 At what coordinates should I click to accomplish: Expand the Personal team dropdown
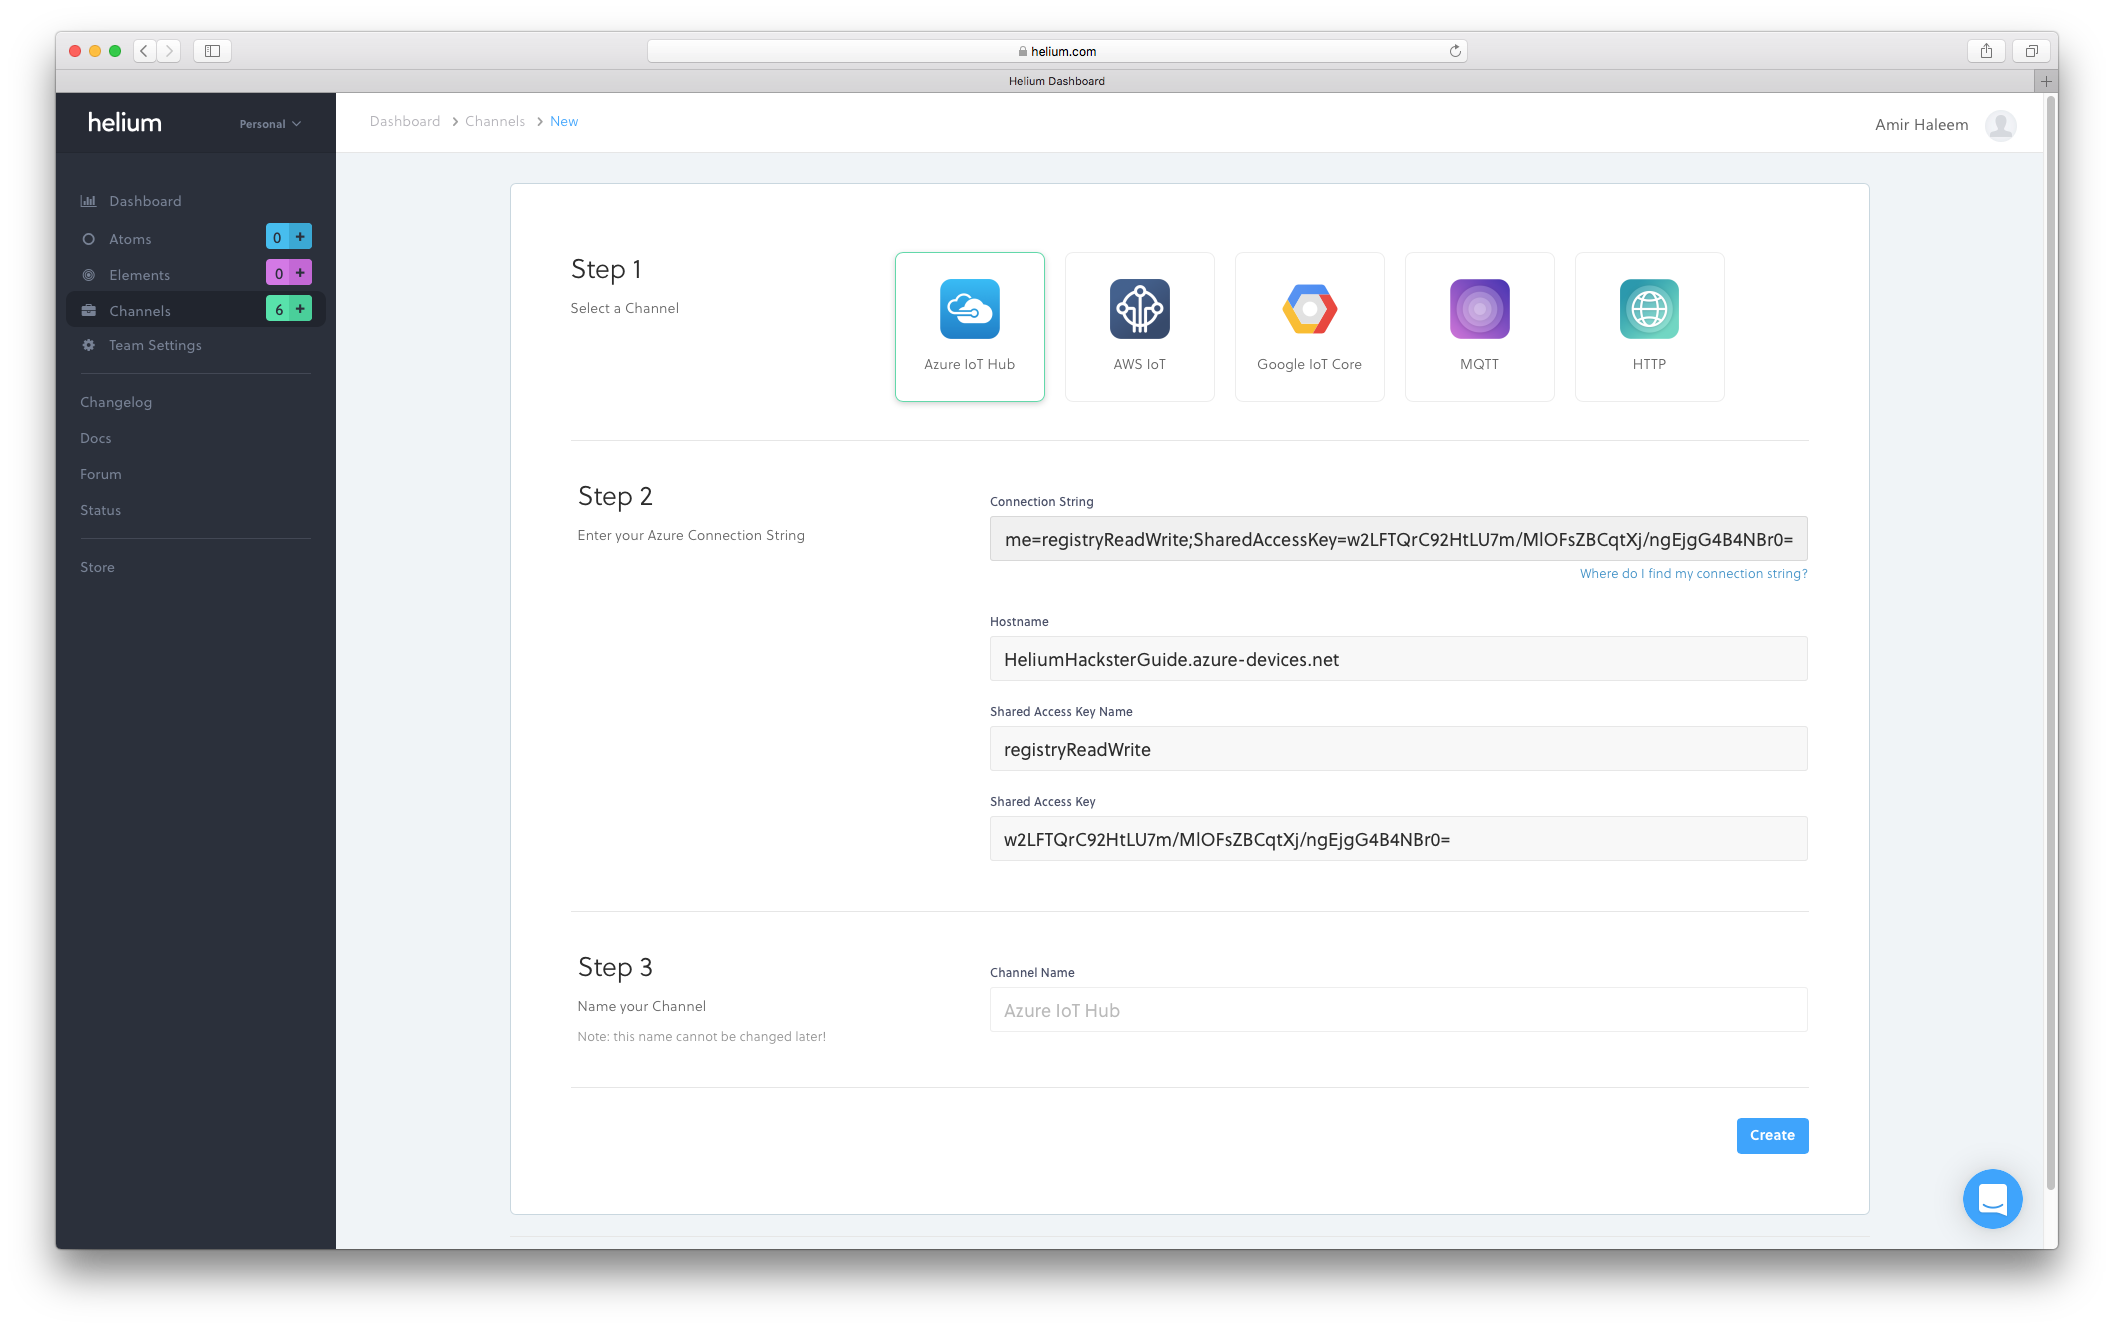[270, 124]
